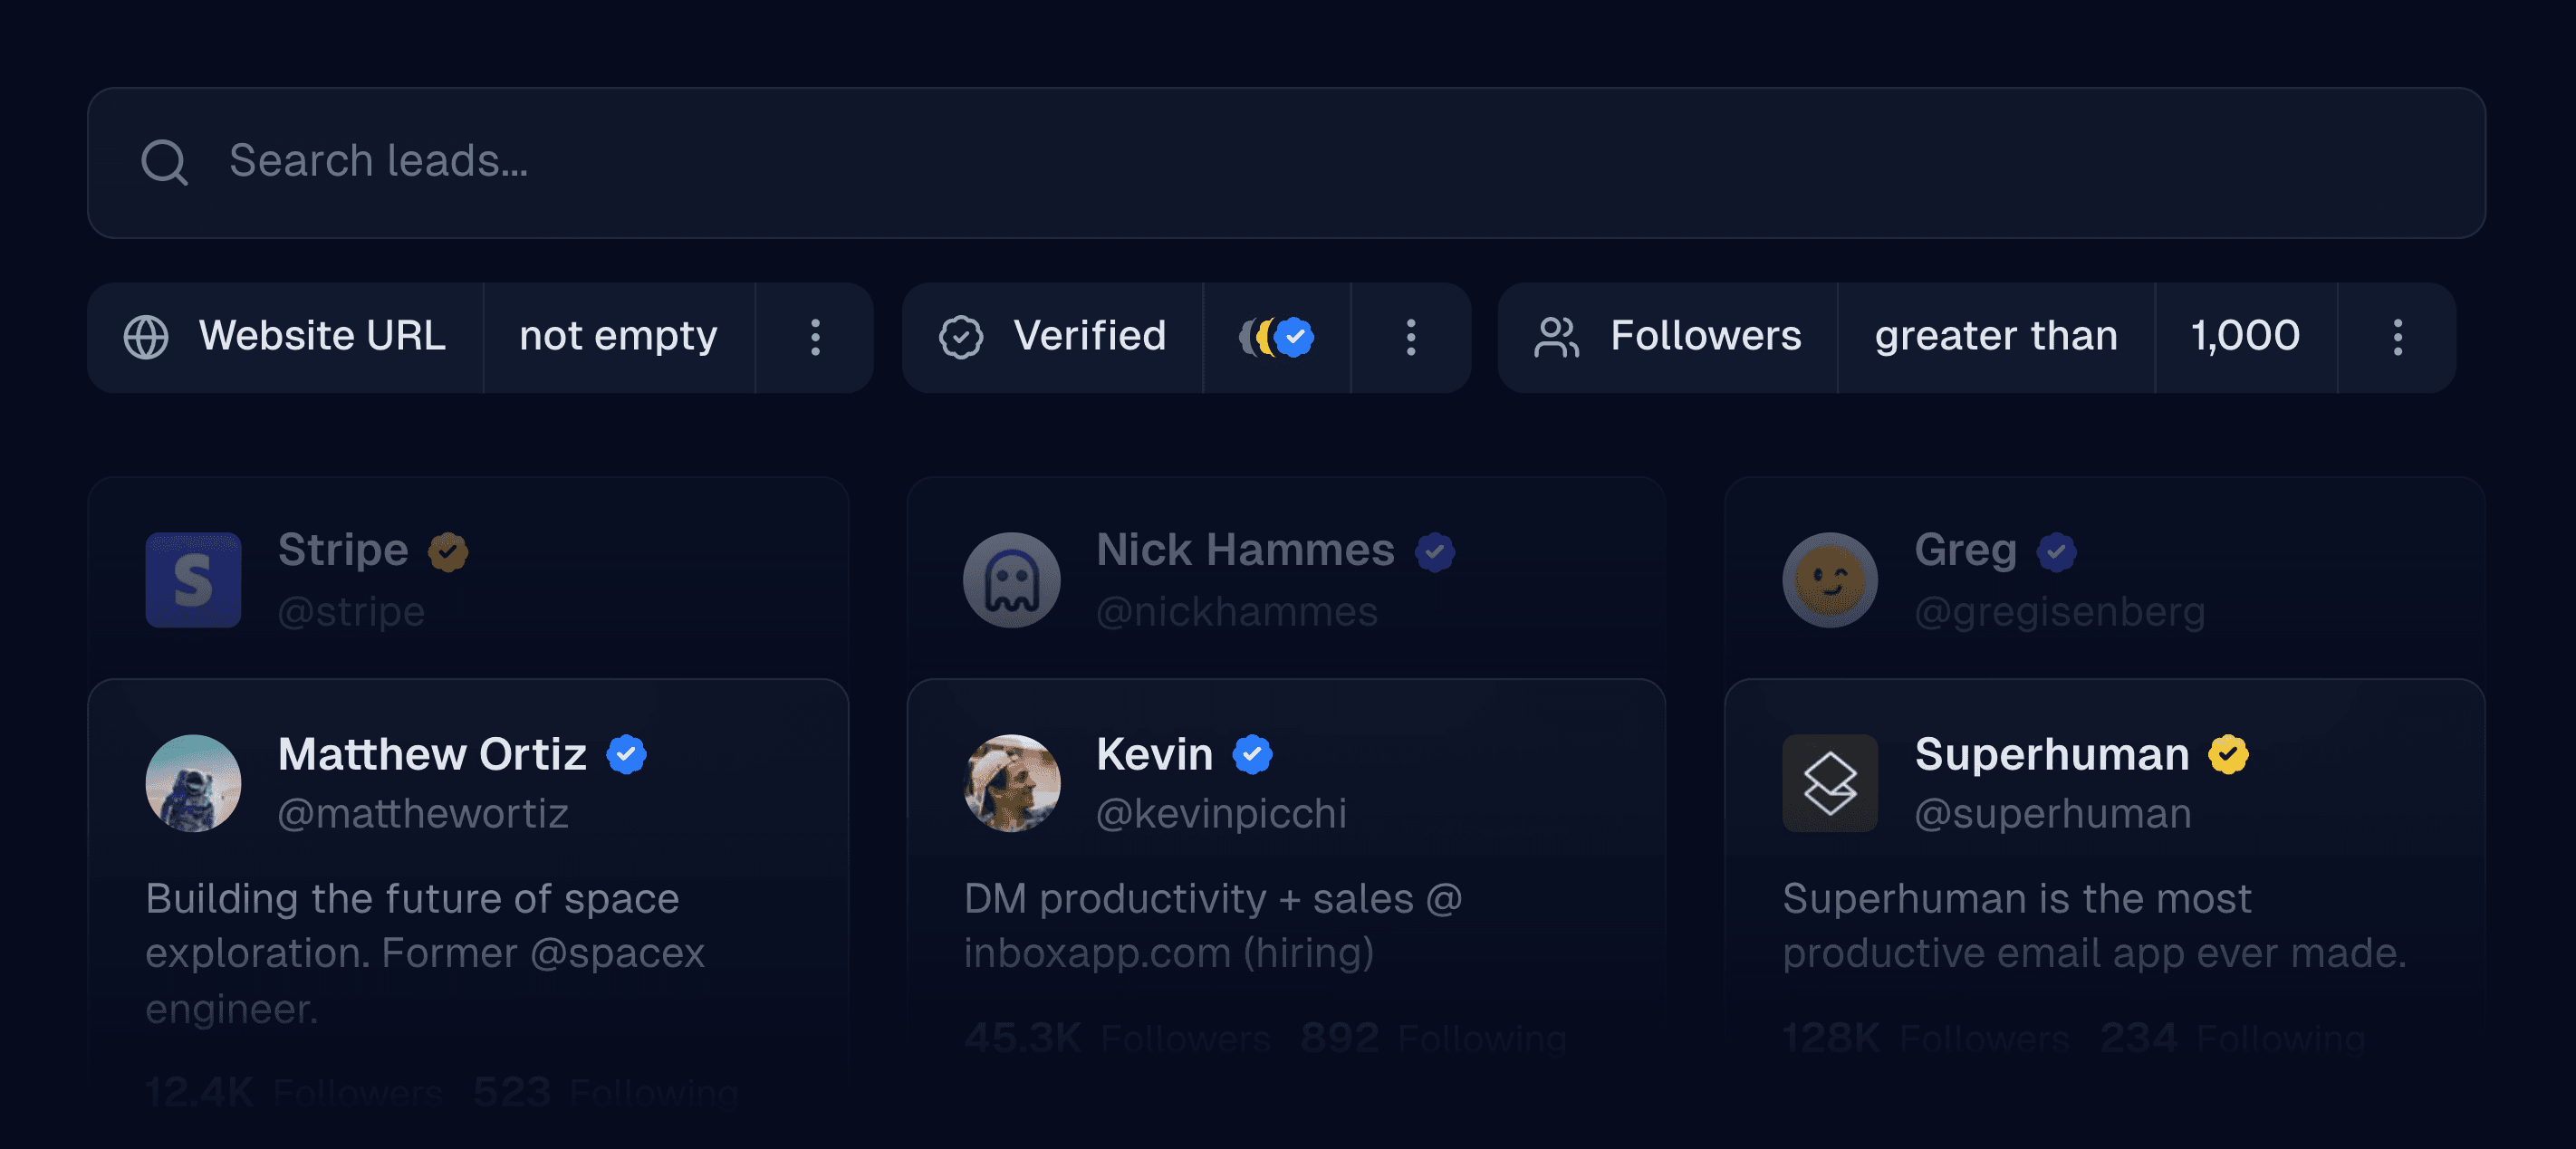Open Followers filter three-dot menu

pos(2397,337)
